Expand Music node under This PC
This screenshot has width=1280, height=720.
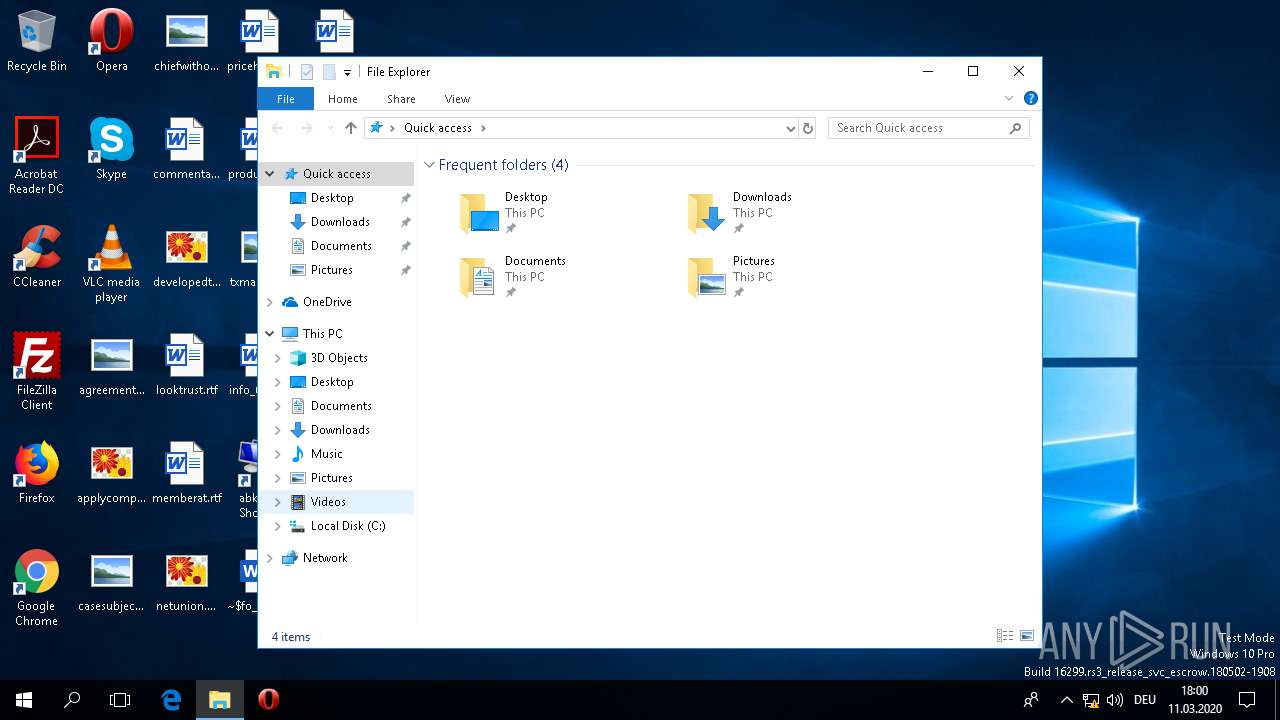click(x=278, y=454)
